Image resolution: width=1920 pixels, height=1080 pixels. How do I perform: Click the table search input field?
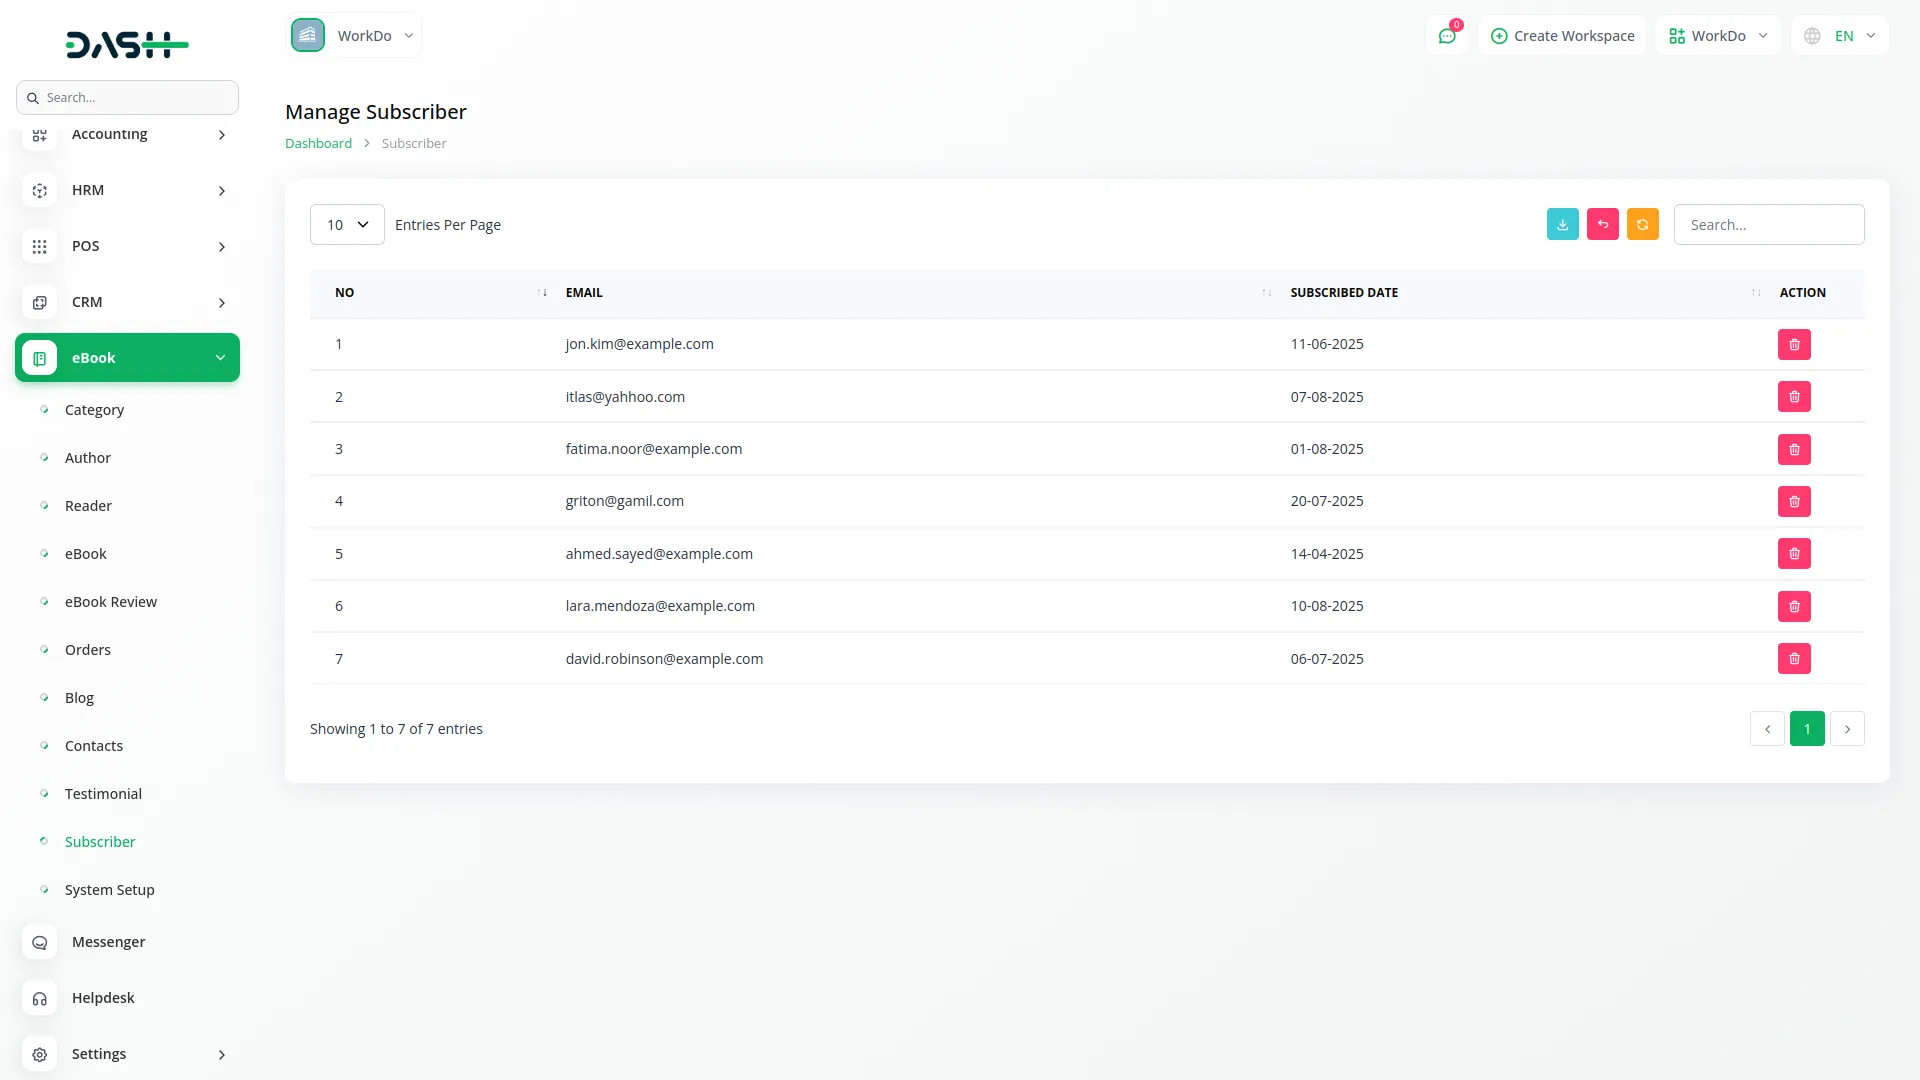1768,225
